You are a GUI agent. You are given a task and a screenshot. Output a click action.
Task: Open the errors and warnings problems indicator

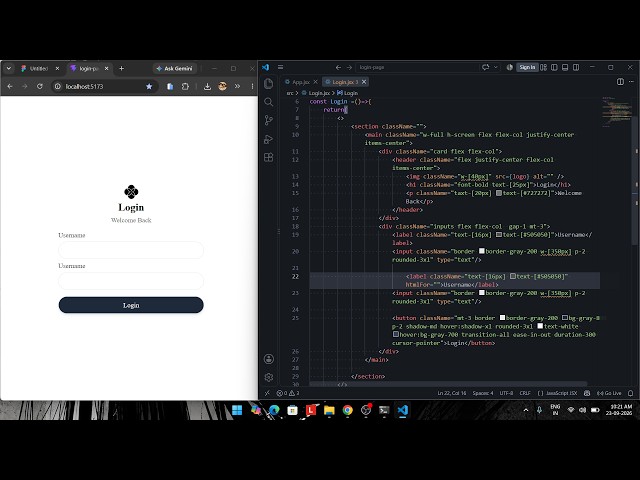[288, 393]
